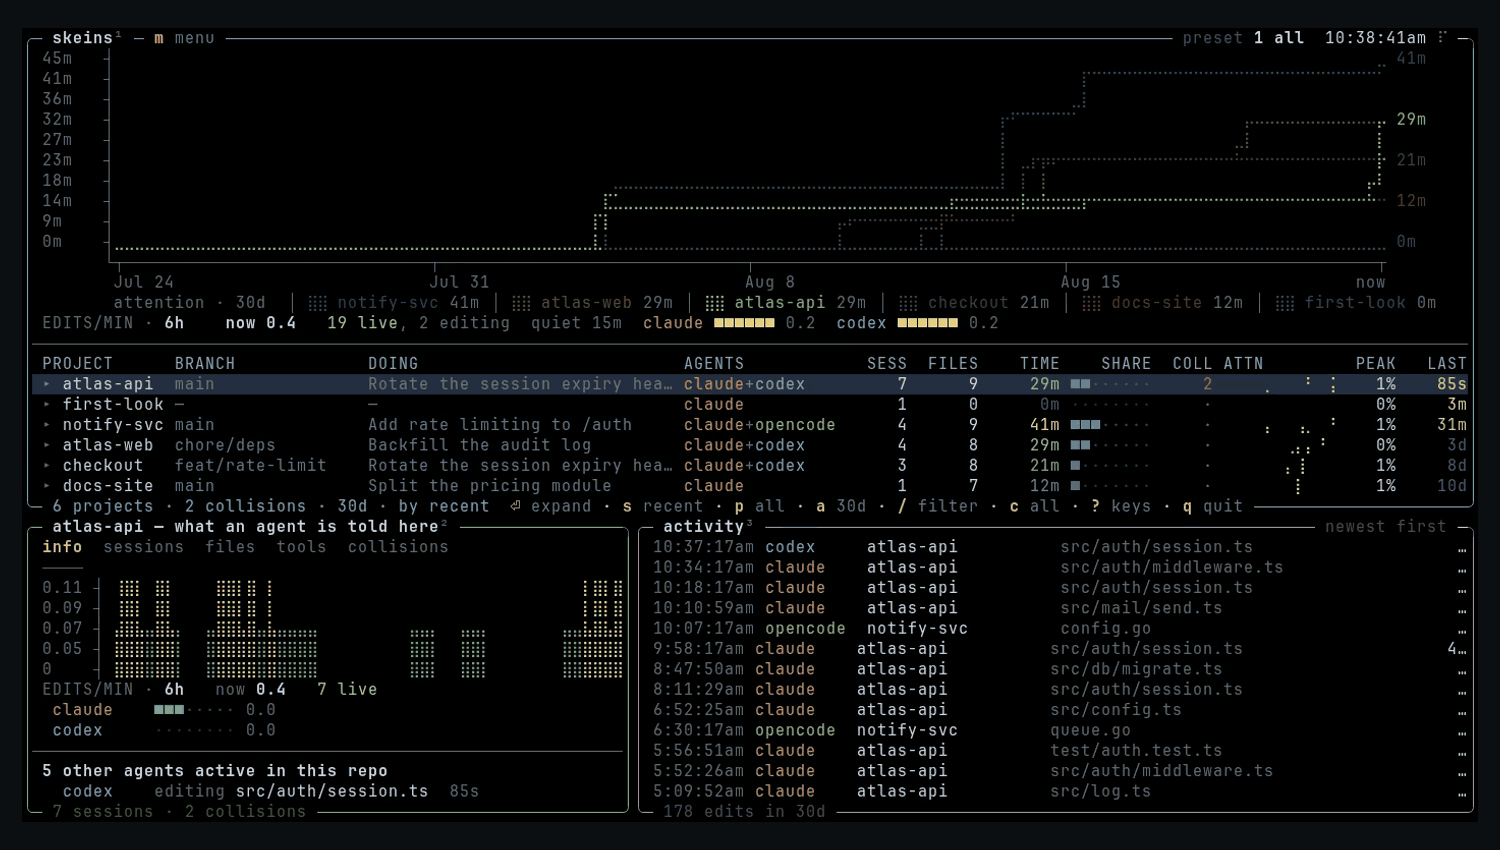Toggle notify-svc series in chart legend
Screen dimensions: 1500x850
394,303
